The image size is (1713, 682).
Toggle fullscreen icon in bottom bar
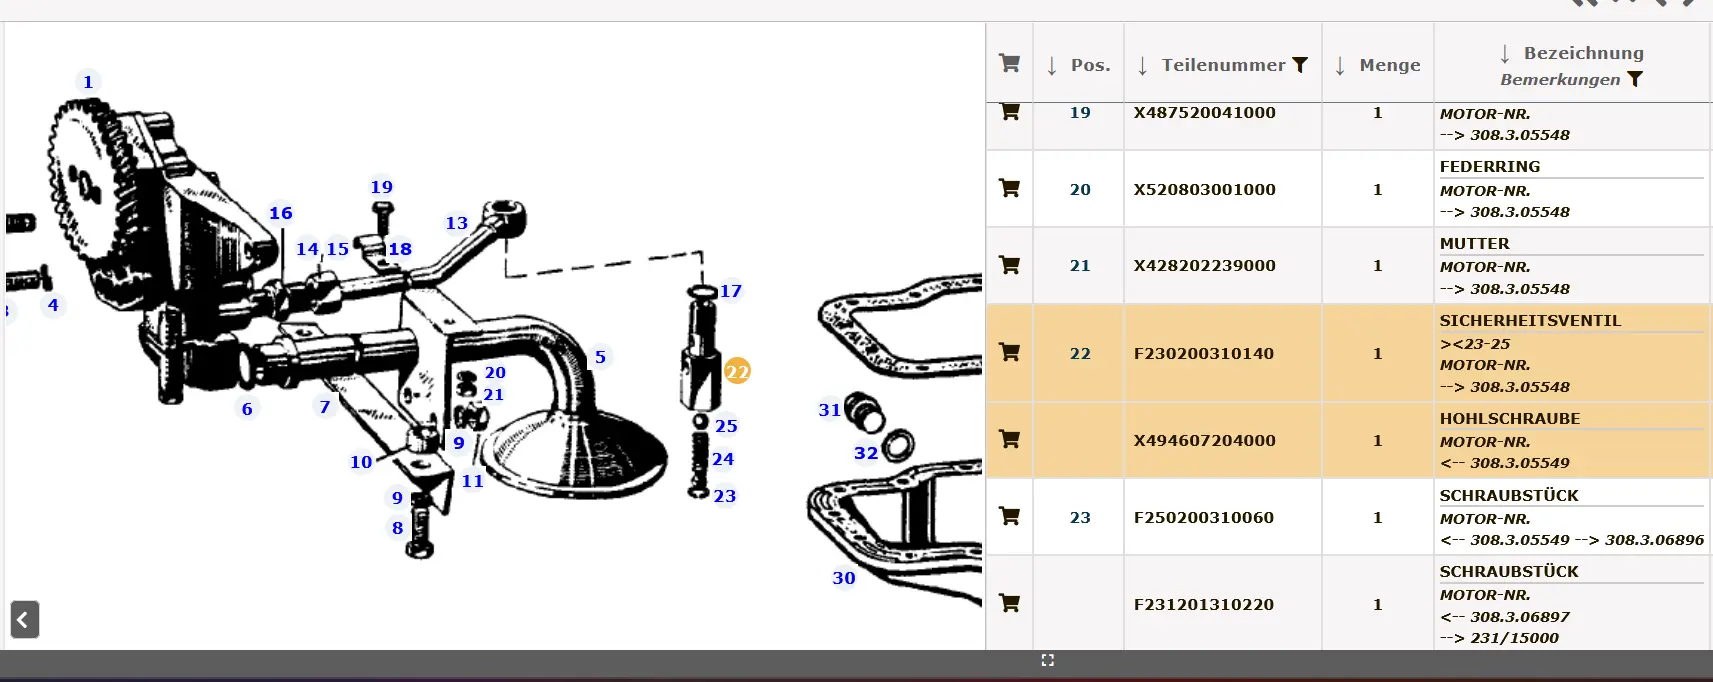(x=1047, y=660)
